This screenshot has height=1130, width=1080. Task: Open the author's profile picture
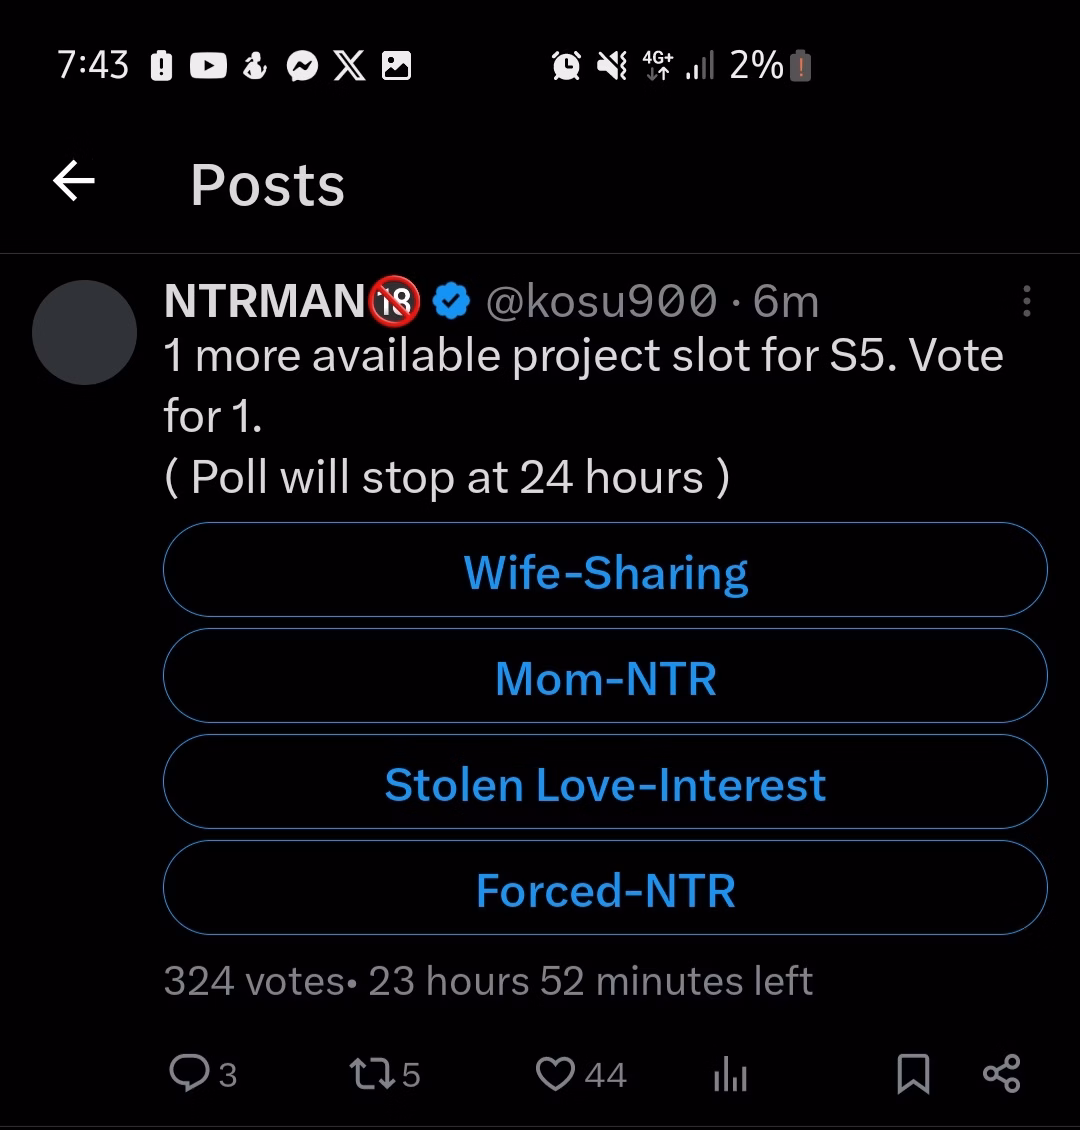click(84, 332)
